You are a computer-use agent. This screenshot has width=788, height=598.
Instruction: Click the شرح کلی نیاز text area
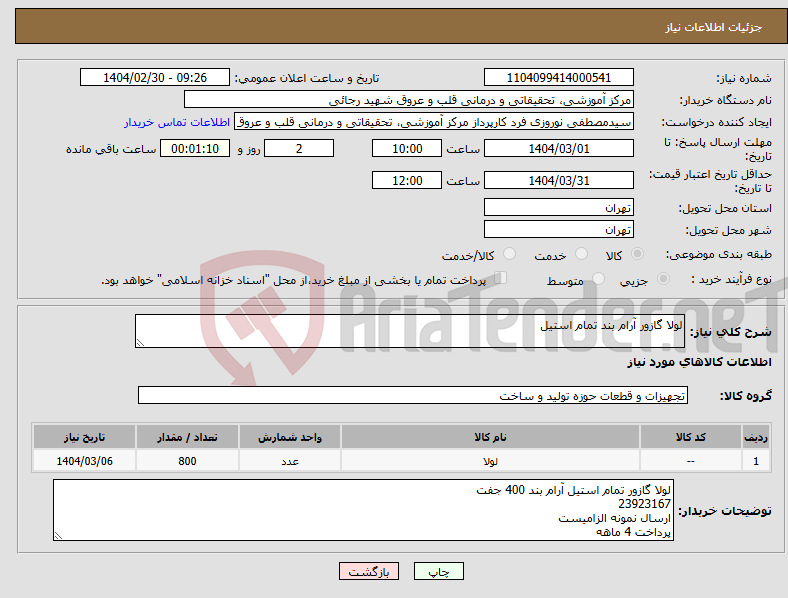point(410,331)
